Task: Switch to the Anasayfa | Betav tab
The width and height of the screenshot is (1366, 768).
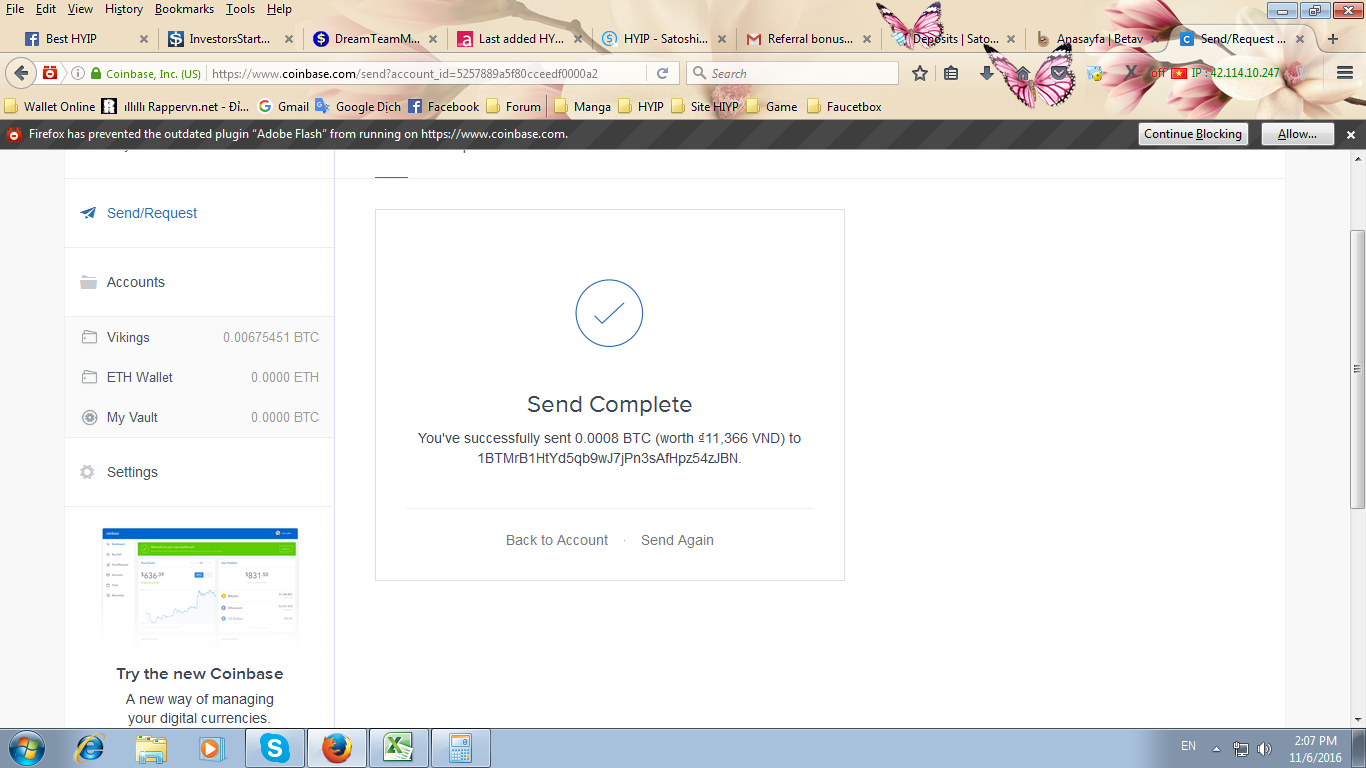Action: [1099, 39]
